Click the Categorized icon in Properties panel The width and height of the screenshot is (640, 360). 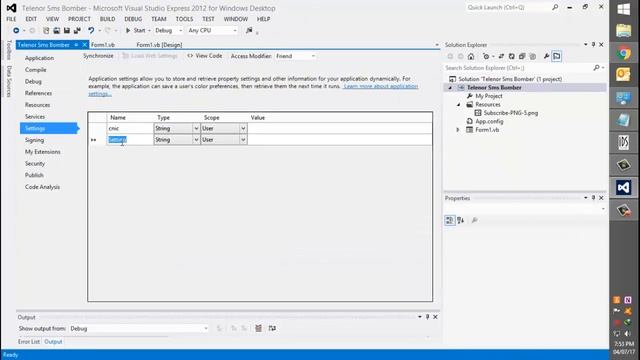pos(449,220)
